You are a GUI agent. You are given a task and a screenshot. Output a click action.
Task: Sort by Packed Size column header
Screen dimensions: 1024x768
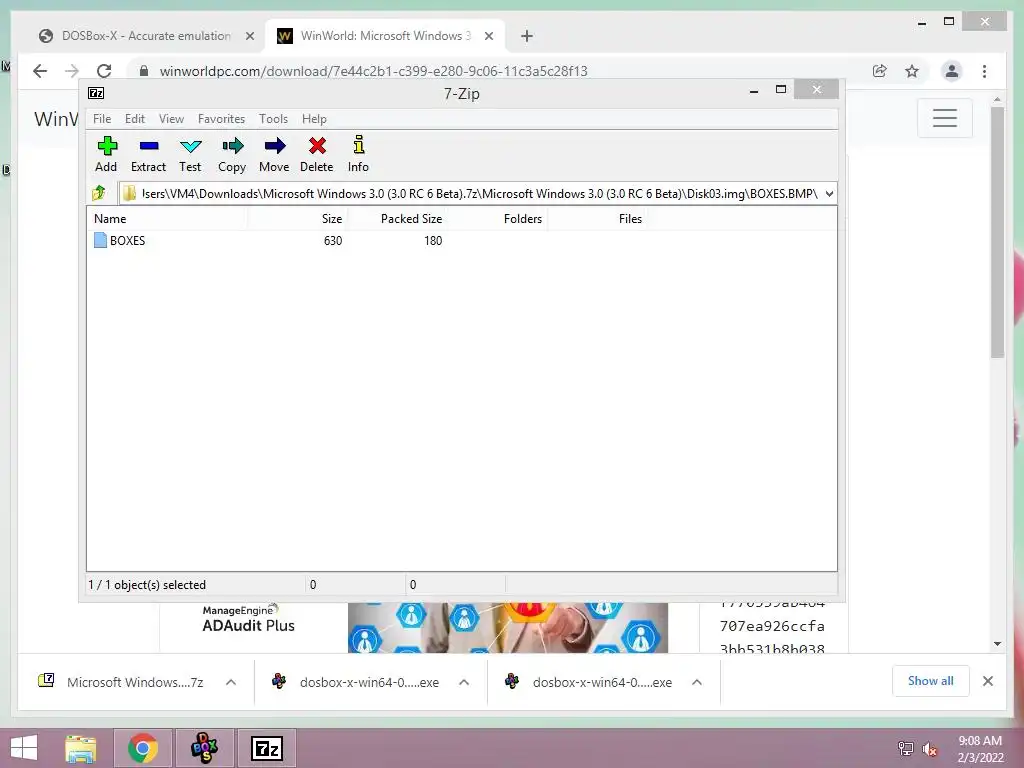coord(397,219)
